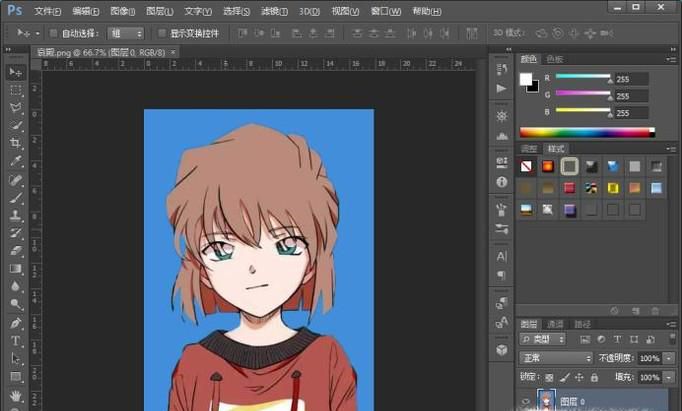The image size is (682, 411).
Task: Switch to the 路径 tab
Action: point(582,324)
